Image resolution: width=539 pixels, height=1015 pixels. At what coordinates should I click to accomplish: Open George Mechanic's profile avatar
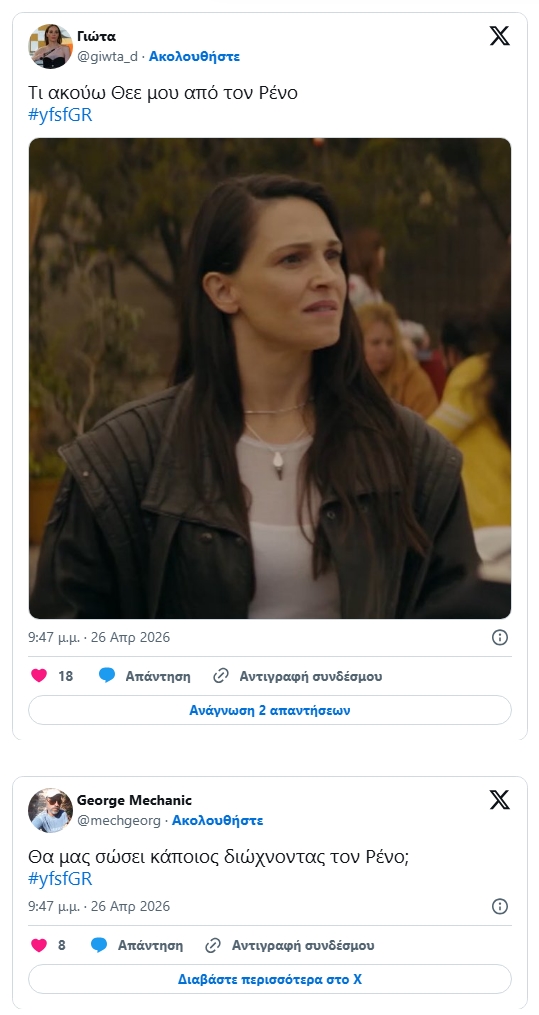click(50, 810)
